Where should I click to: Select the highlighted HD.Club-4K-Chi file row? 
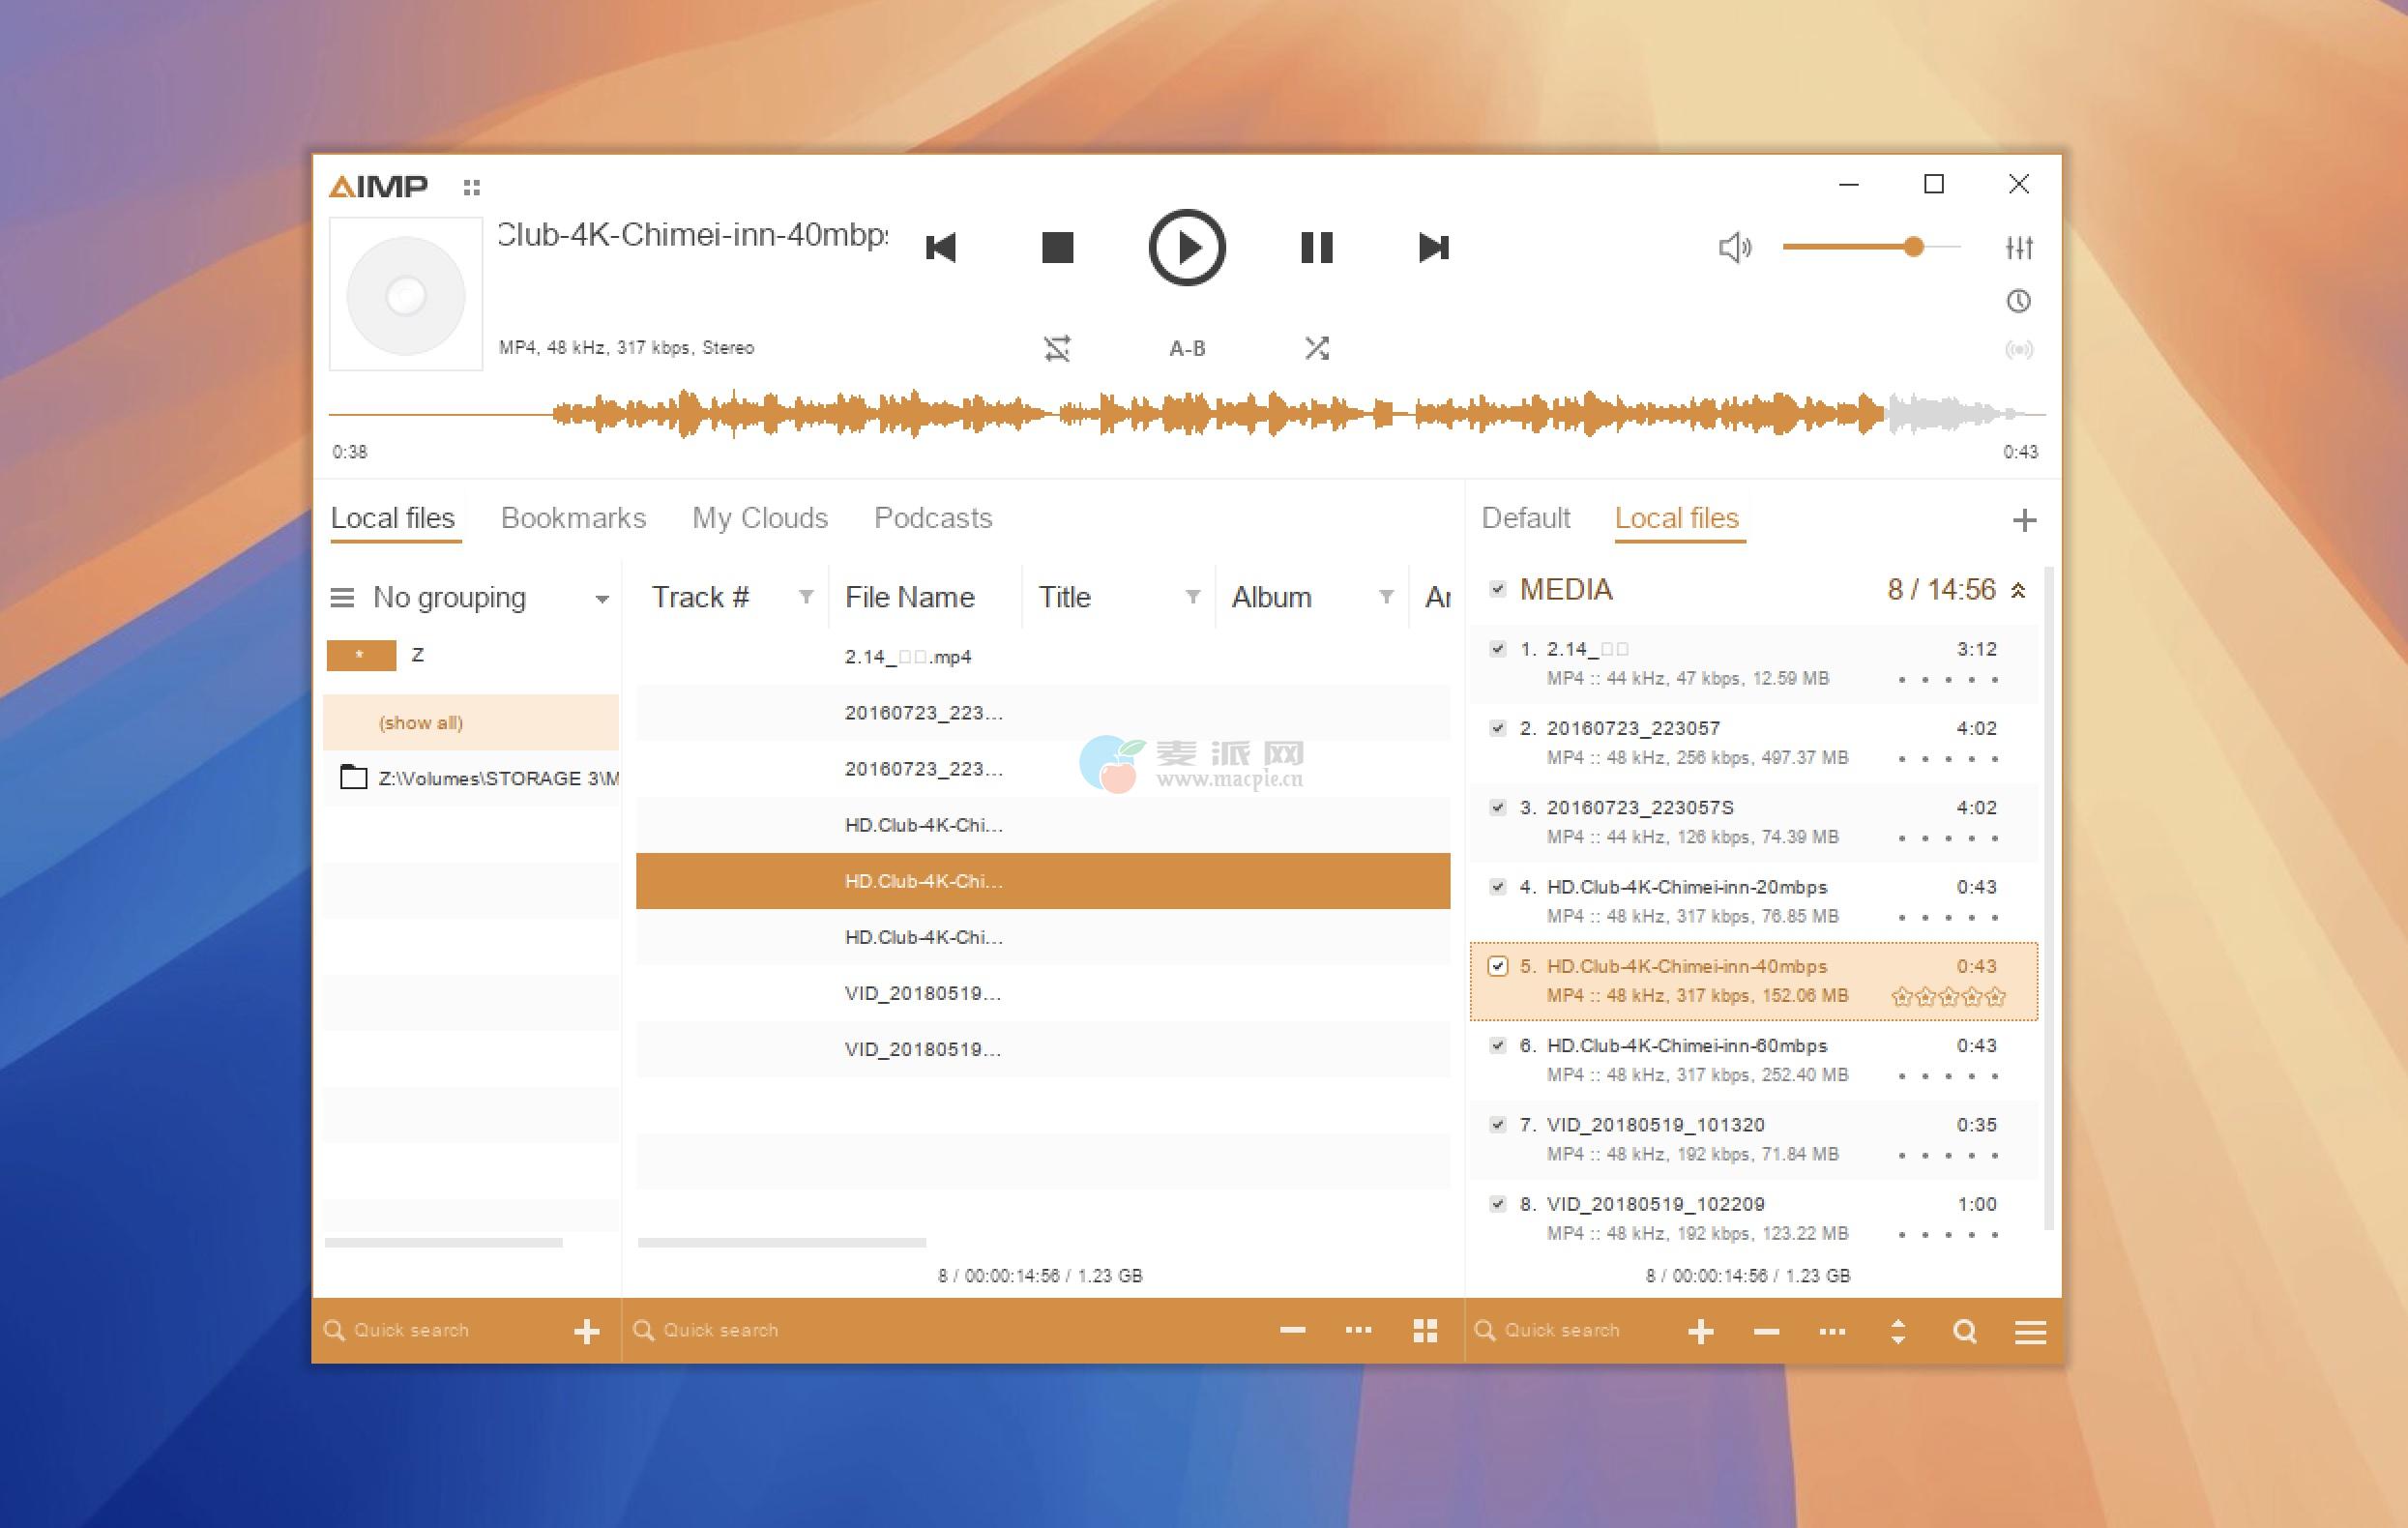(x=1043, y=881)
